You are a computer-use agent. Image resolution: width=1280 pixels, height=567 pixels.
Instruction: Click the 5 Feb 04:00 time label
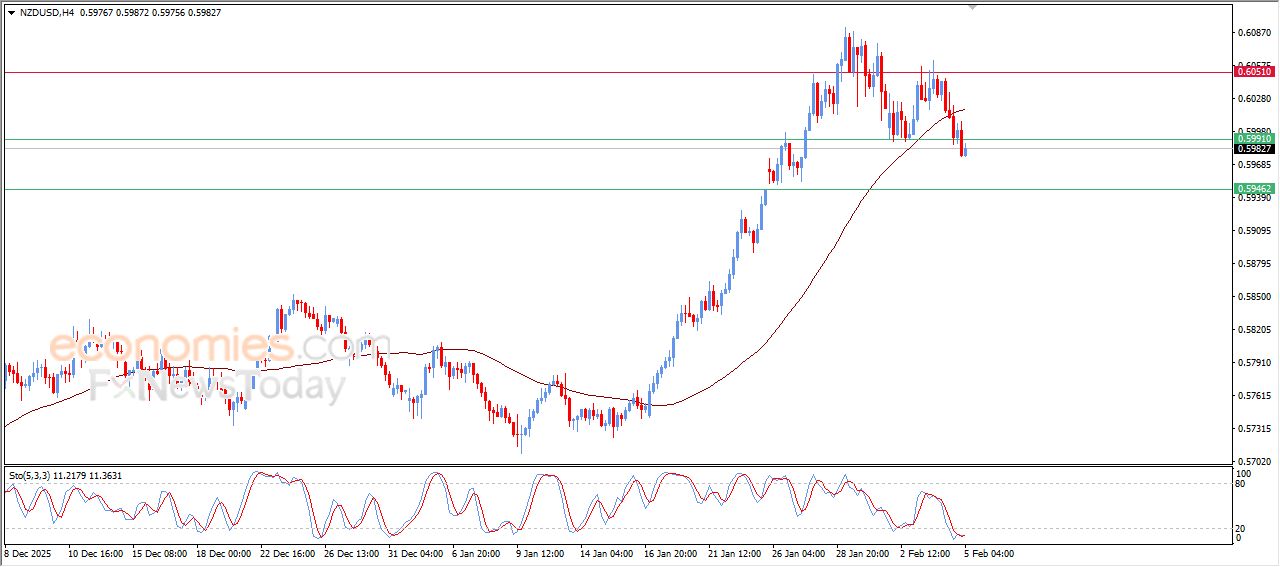[988, 553]
